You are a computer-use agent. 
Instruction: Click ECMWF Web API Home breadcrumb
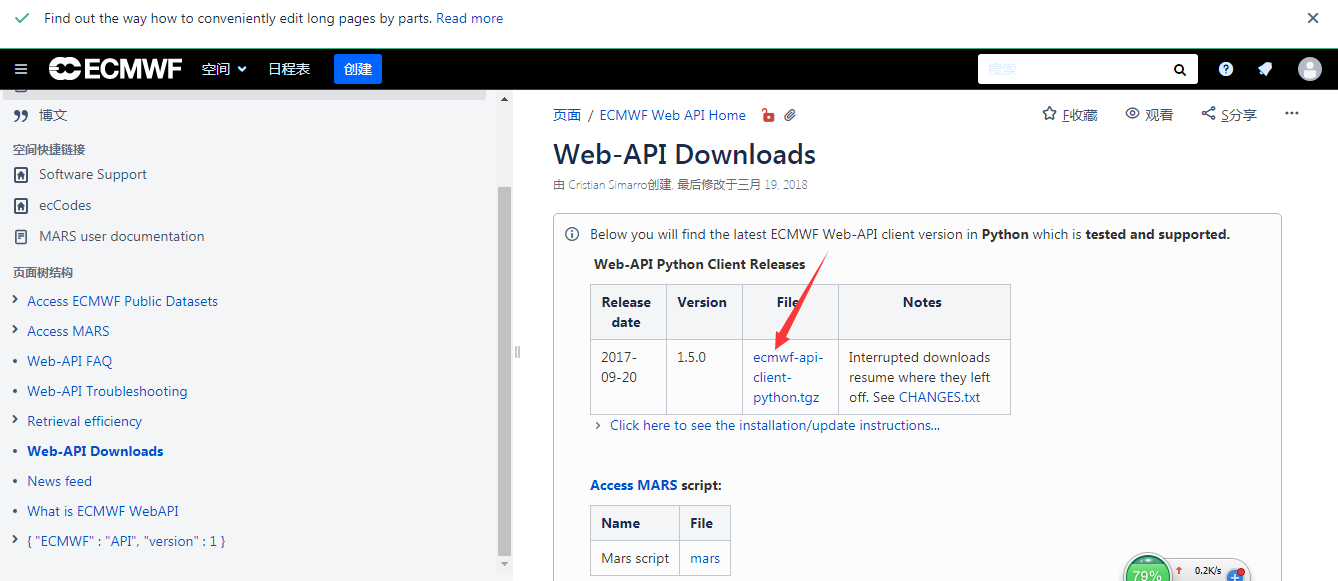[x=673, y=115]
